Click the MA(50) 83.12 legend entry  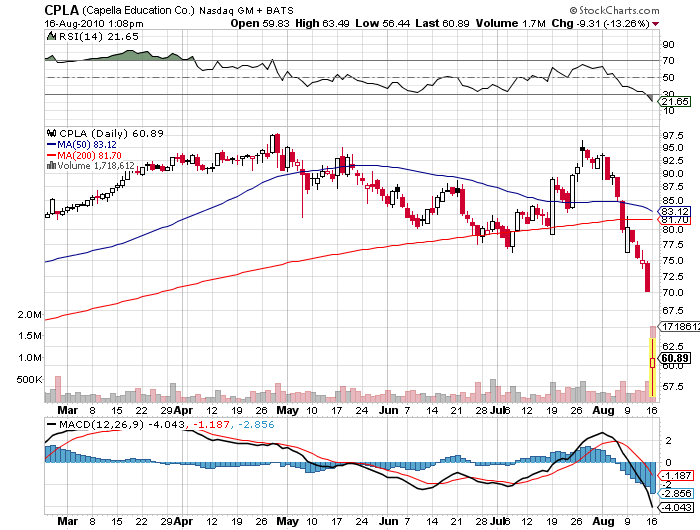[x=82, y=145]
